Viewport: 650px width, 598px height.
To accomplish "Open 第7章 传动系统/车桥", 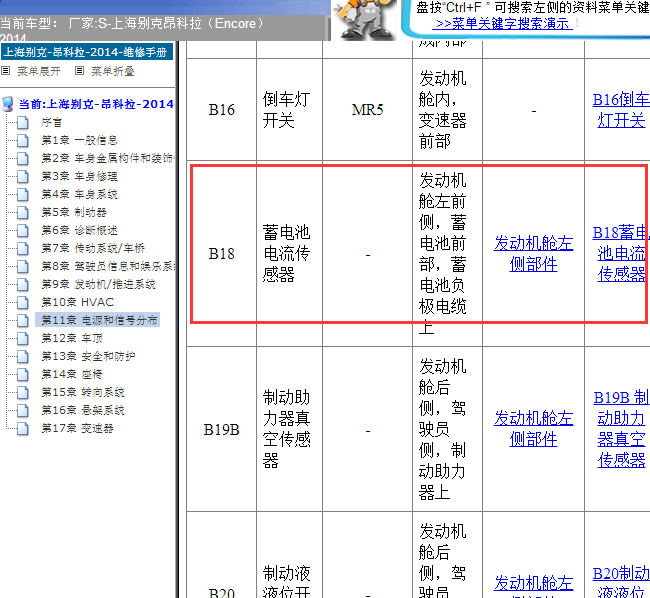I will 93,248.
